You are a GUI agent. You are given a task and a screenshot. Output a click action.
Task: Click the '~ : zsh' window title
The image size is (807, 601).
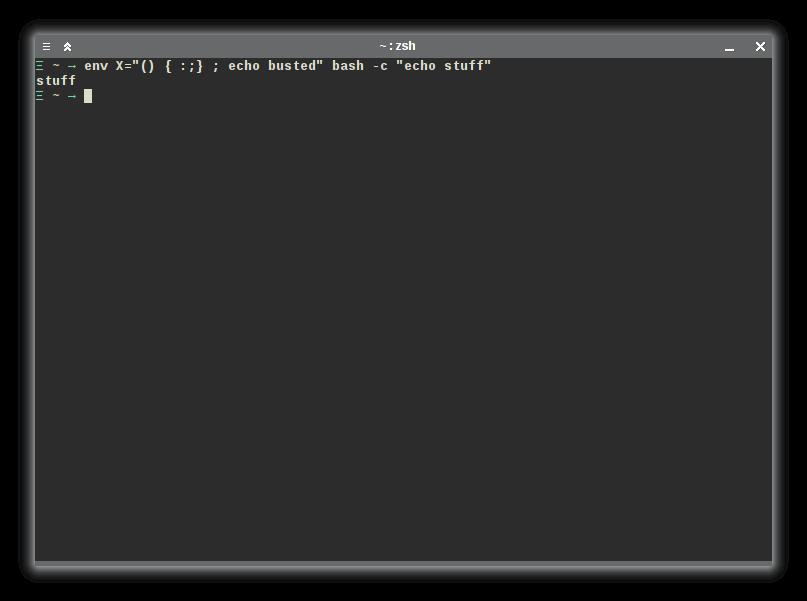pos(397,46)
